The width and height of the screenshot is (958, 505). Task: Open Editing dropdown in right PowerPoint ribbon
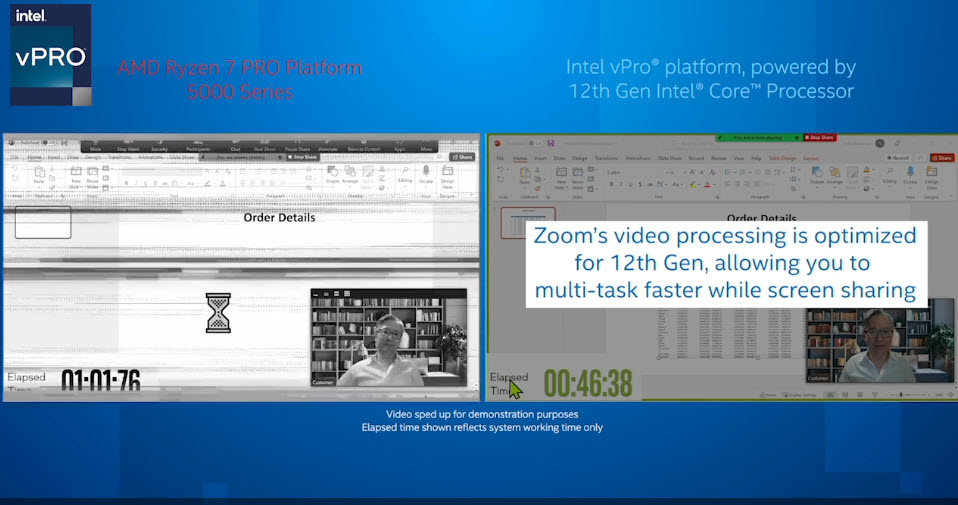tap(890, 176)
